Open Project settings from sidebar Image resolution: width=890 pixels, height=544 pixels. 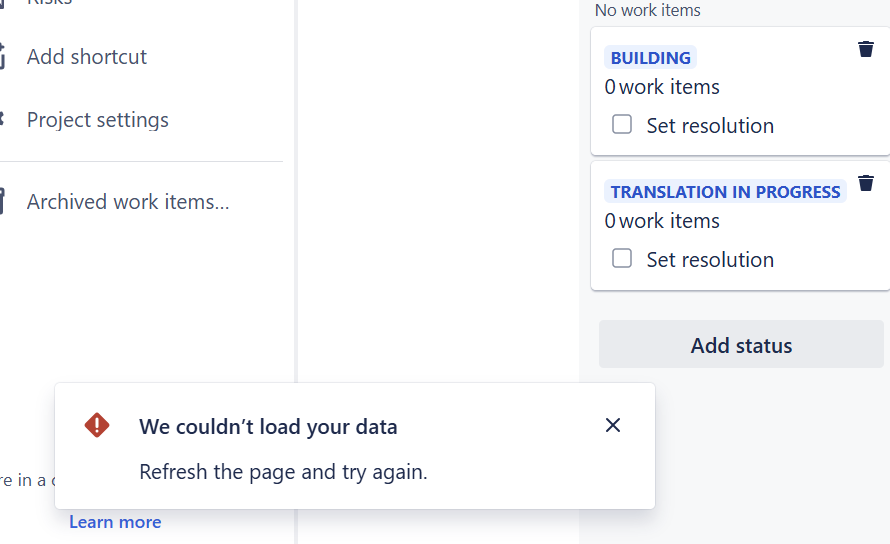point(98,120)
